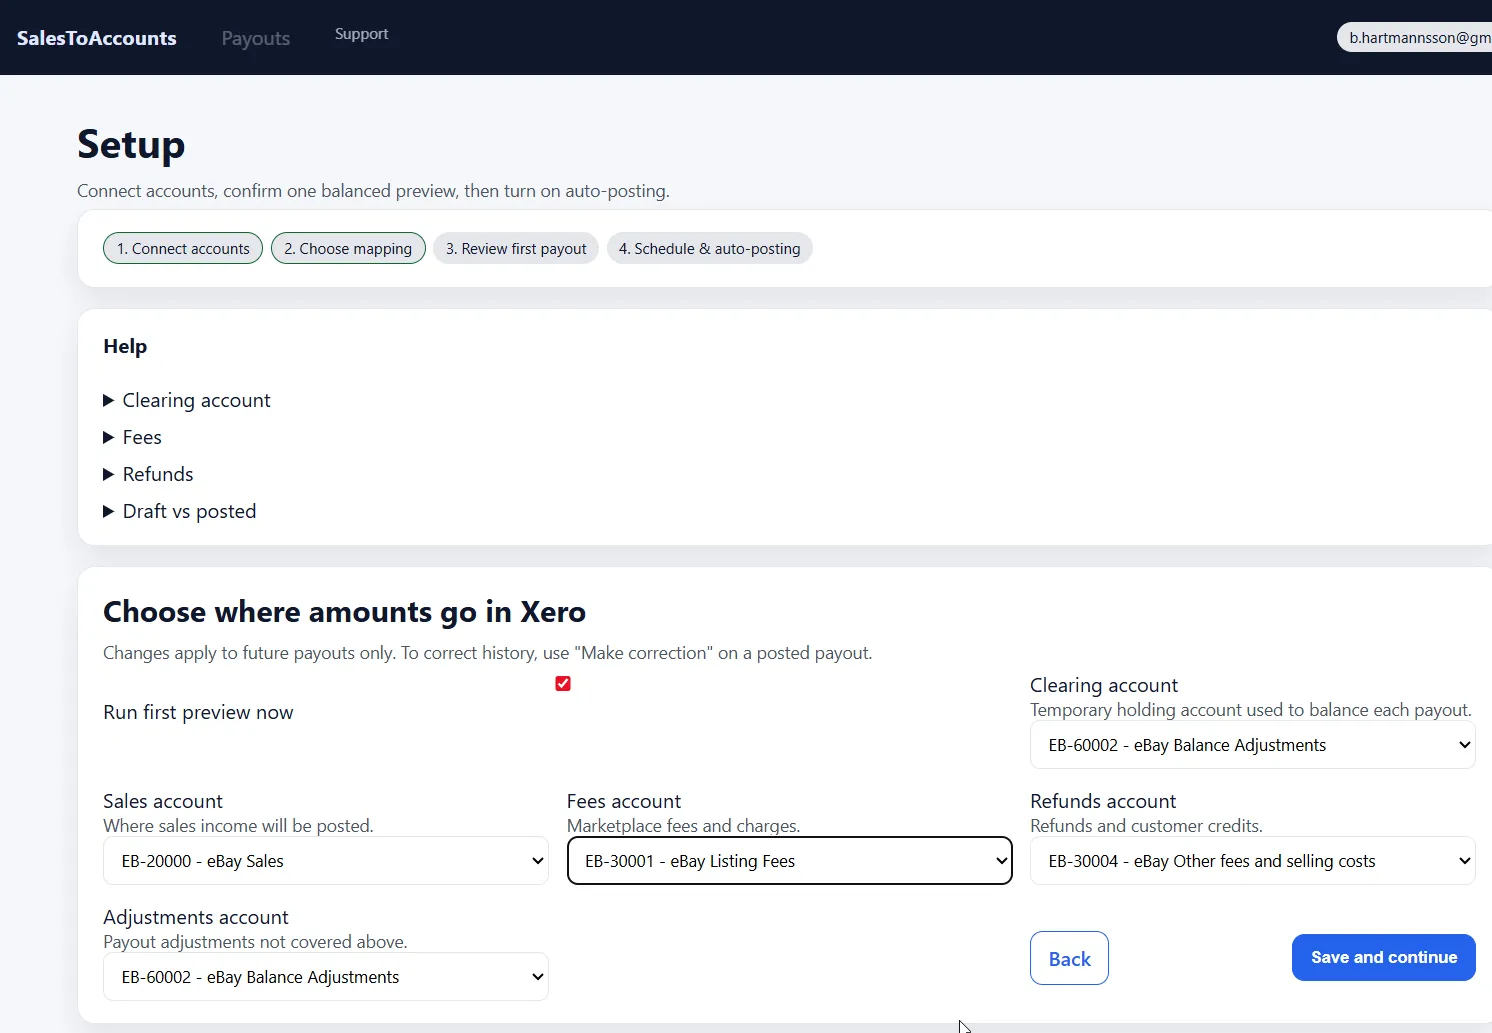Open the Fees account dropdown
The height and width of the screenshot is (1033, 1492).
[x=789, y=861]
